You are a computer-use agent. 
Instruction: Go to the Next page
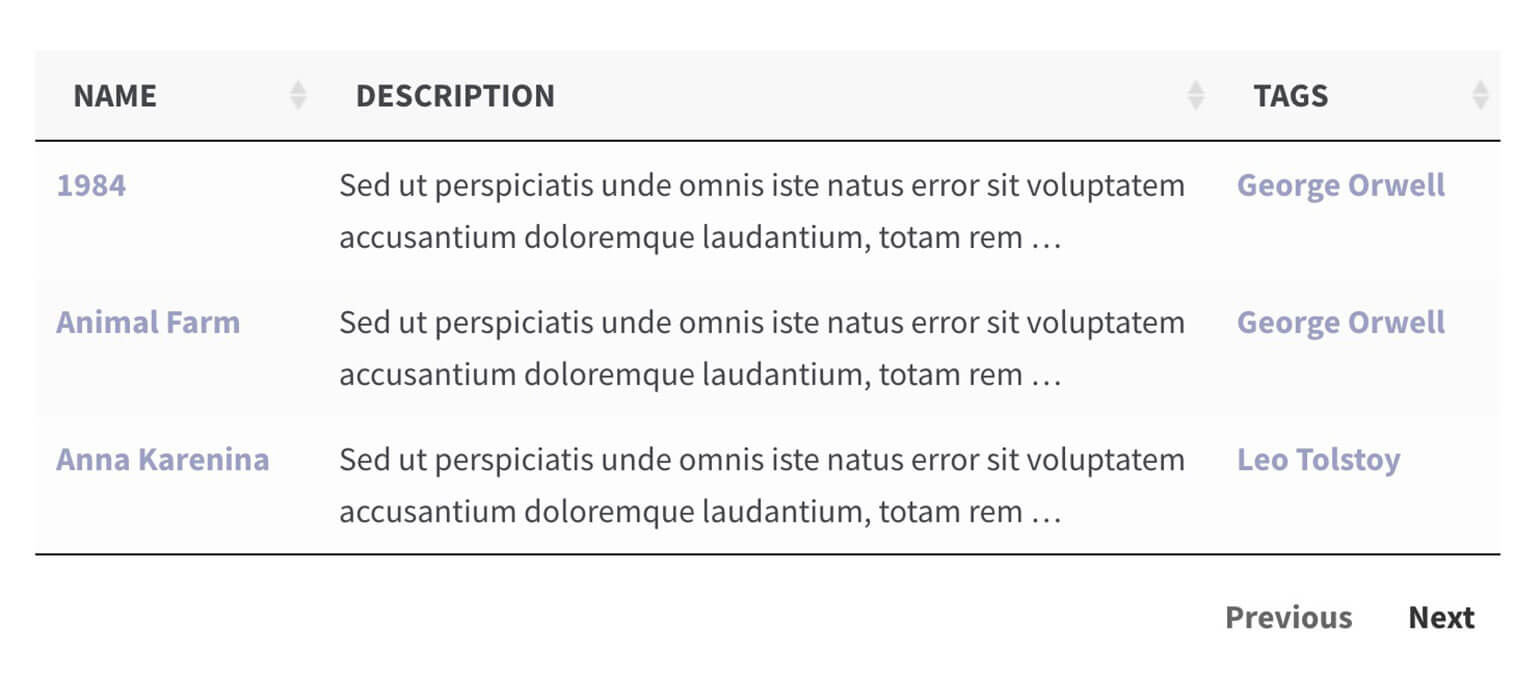pos(1441,618)
